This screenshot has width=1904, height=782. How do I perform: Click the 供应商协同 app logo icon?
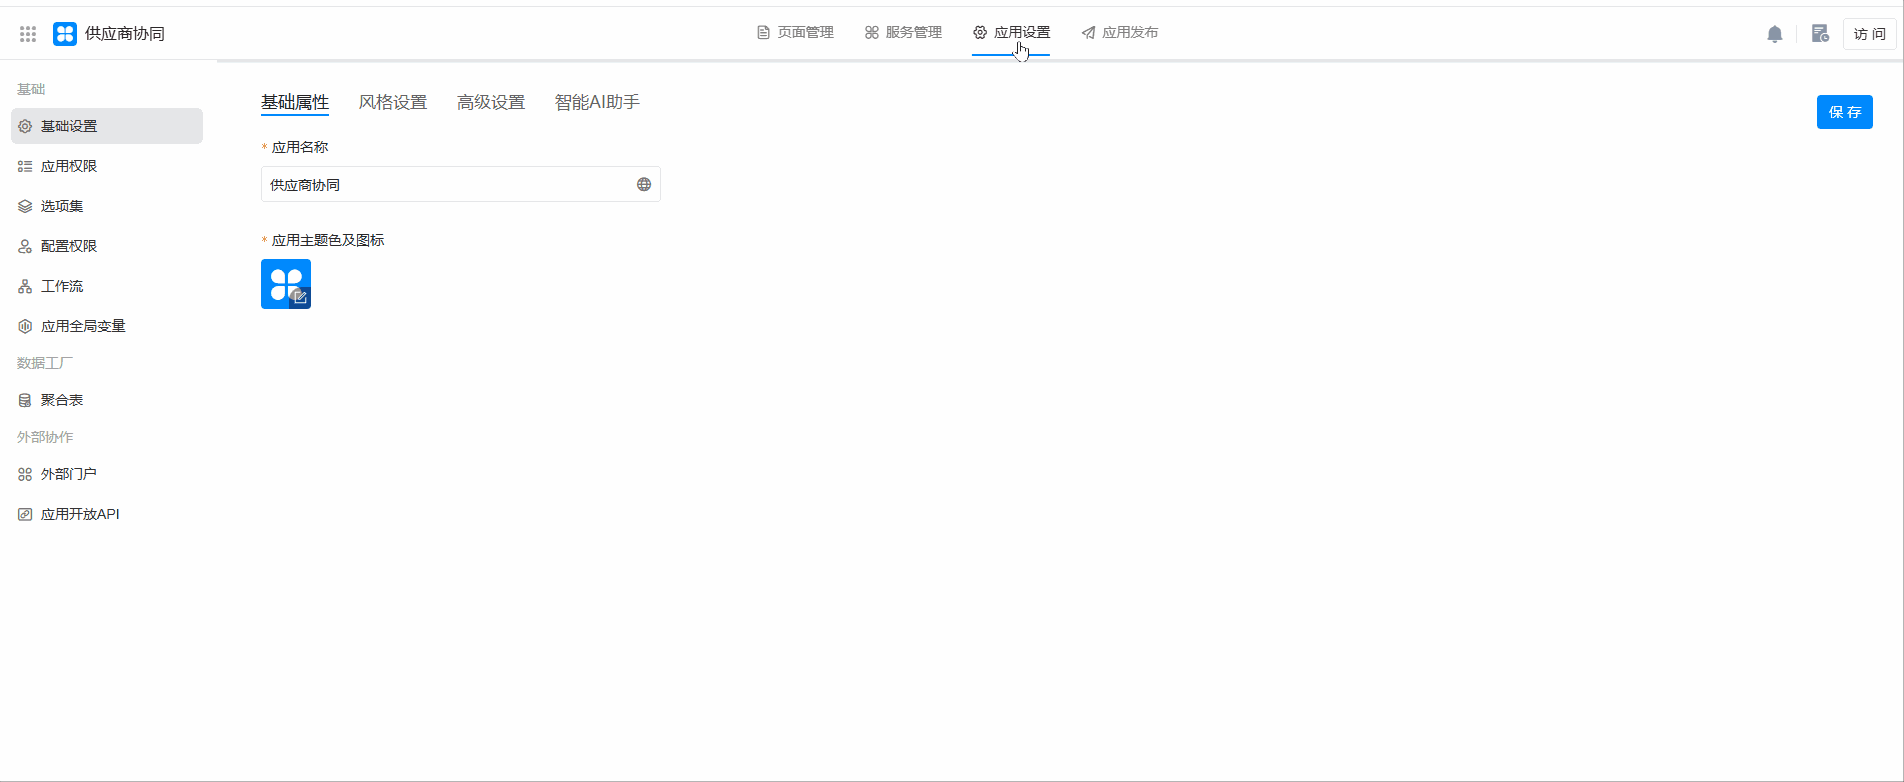pyautogui.click(x=65, y=34)
